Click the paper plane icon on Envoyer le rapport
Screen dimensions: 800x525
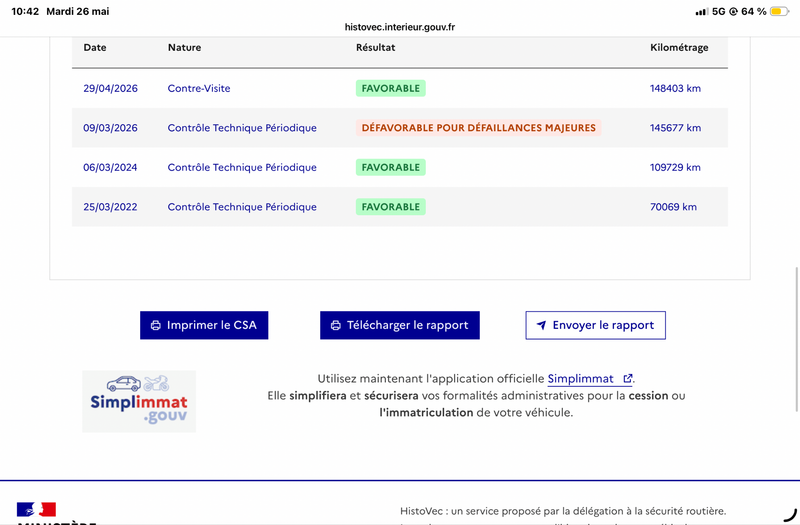pos(541,325)
